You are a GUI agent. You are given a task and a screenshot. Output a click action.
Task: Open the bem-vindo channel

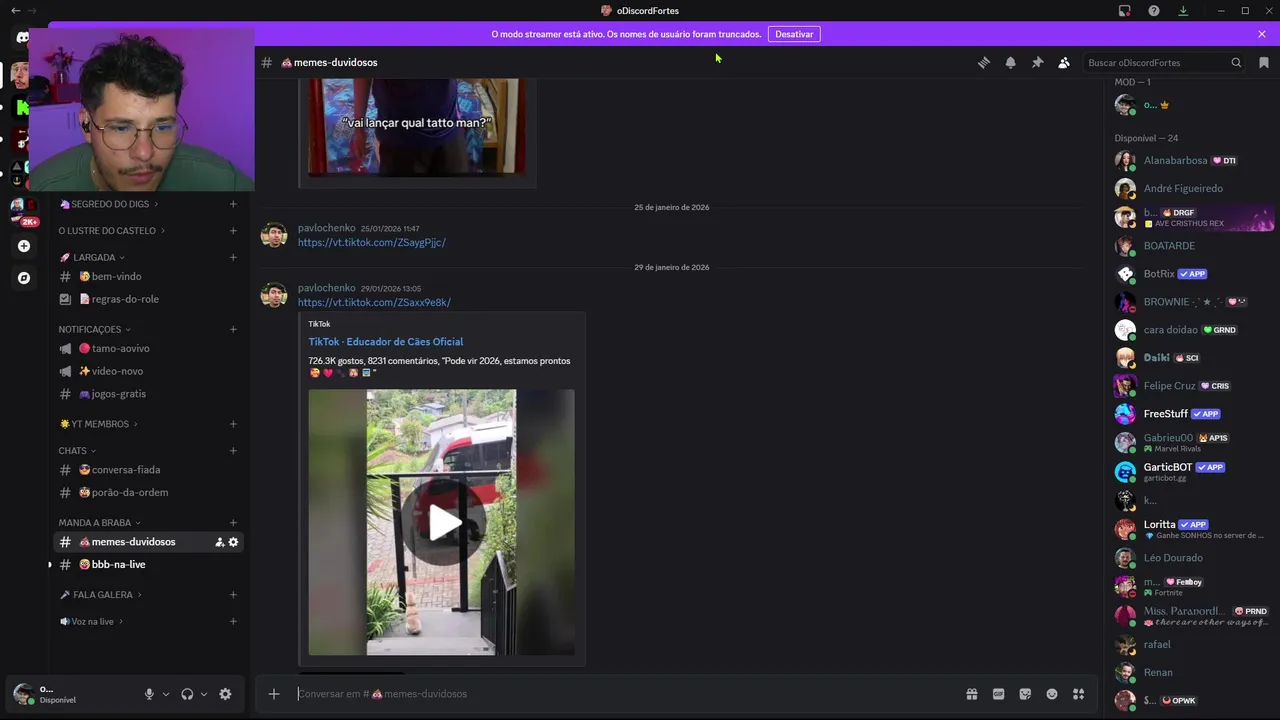(148, 277)
